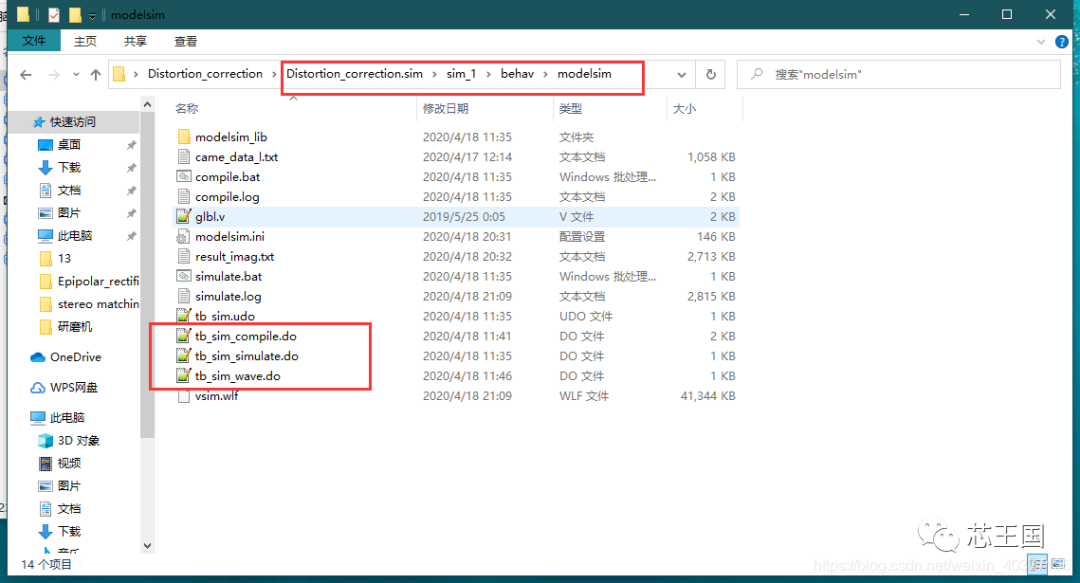Expand chevron after sim_1 in path
The height and width of the screenshot is (583, 1080).
pos(488,74)
